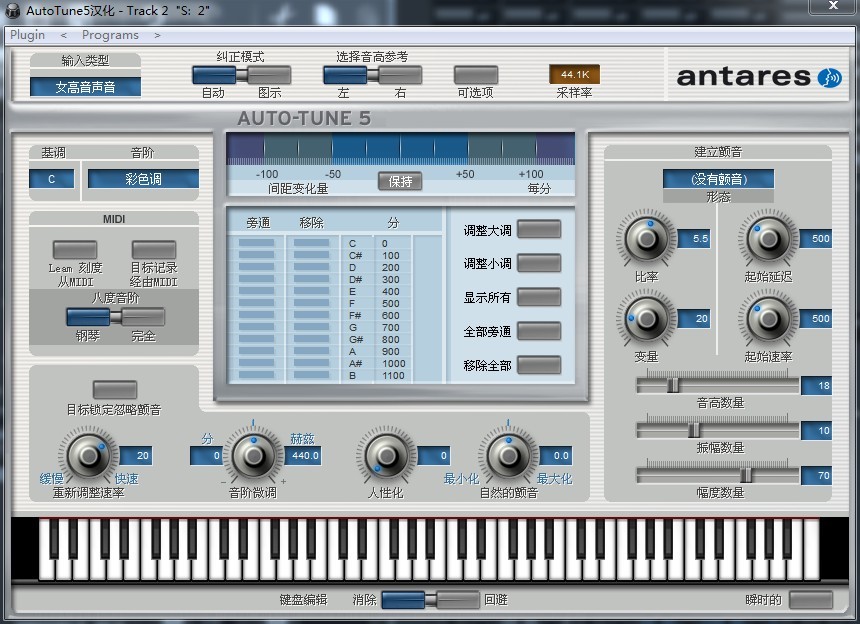
Task: Open the 输入类型 女高音声音 dropdown
Action: coord(86,87)
